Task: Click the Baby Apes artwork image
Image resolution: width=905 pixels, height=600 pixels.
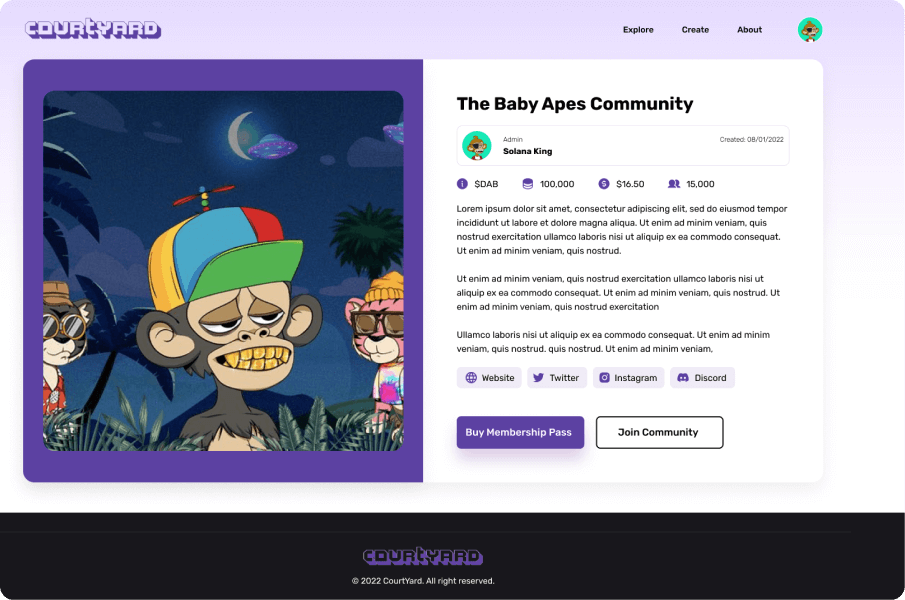Action: [x=223, y=271]
